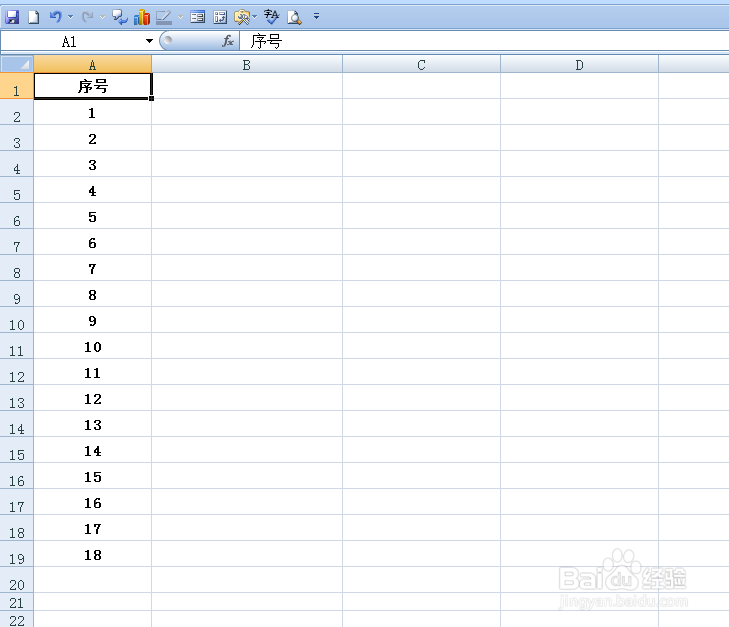Click the checklist properties icon

point(220,17)
